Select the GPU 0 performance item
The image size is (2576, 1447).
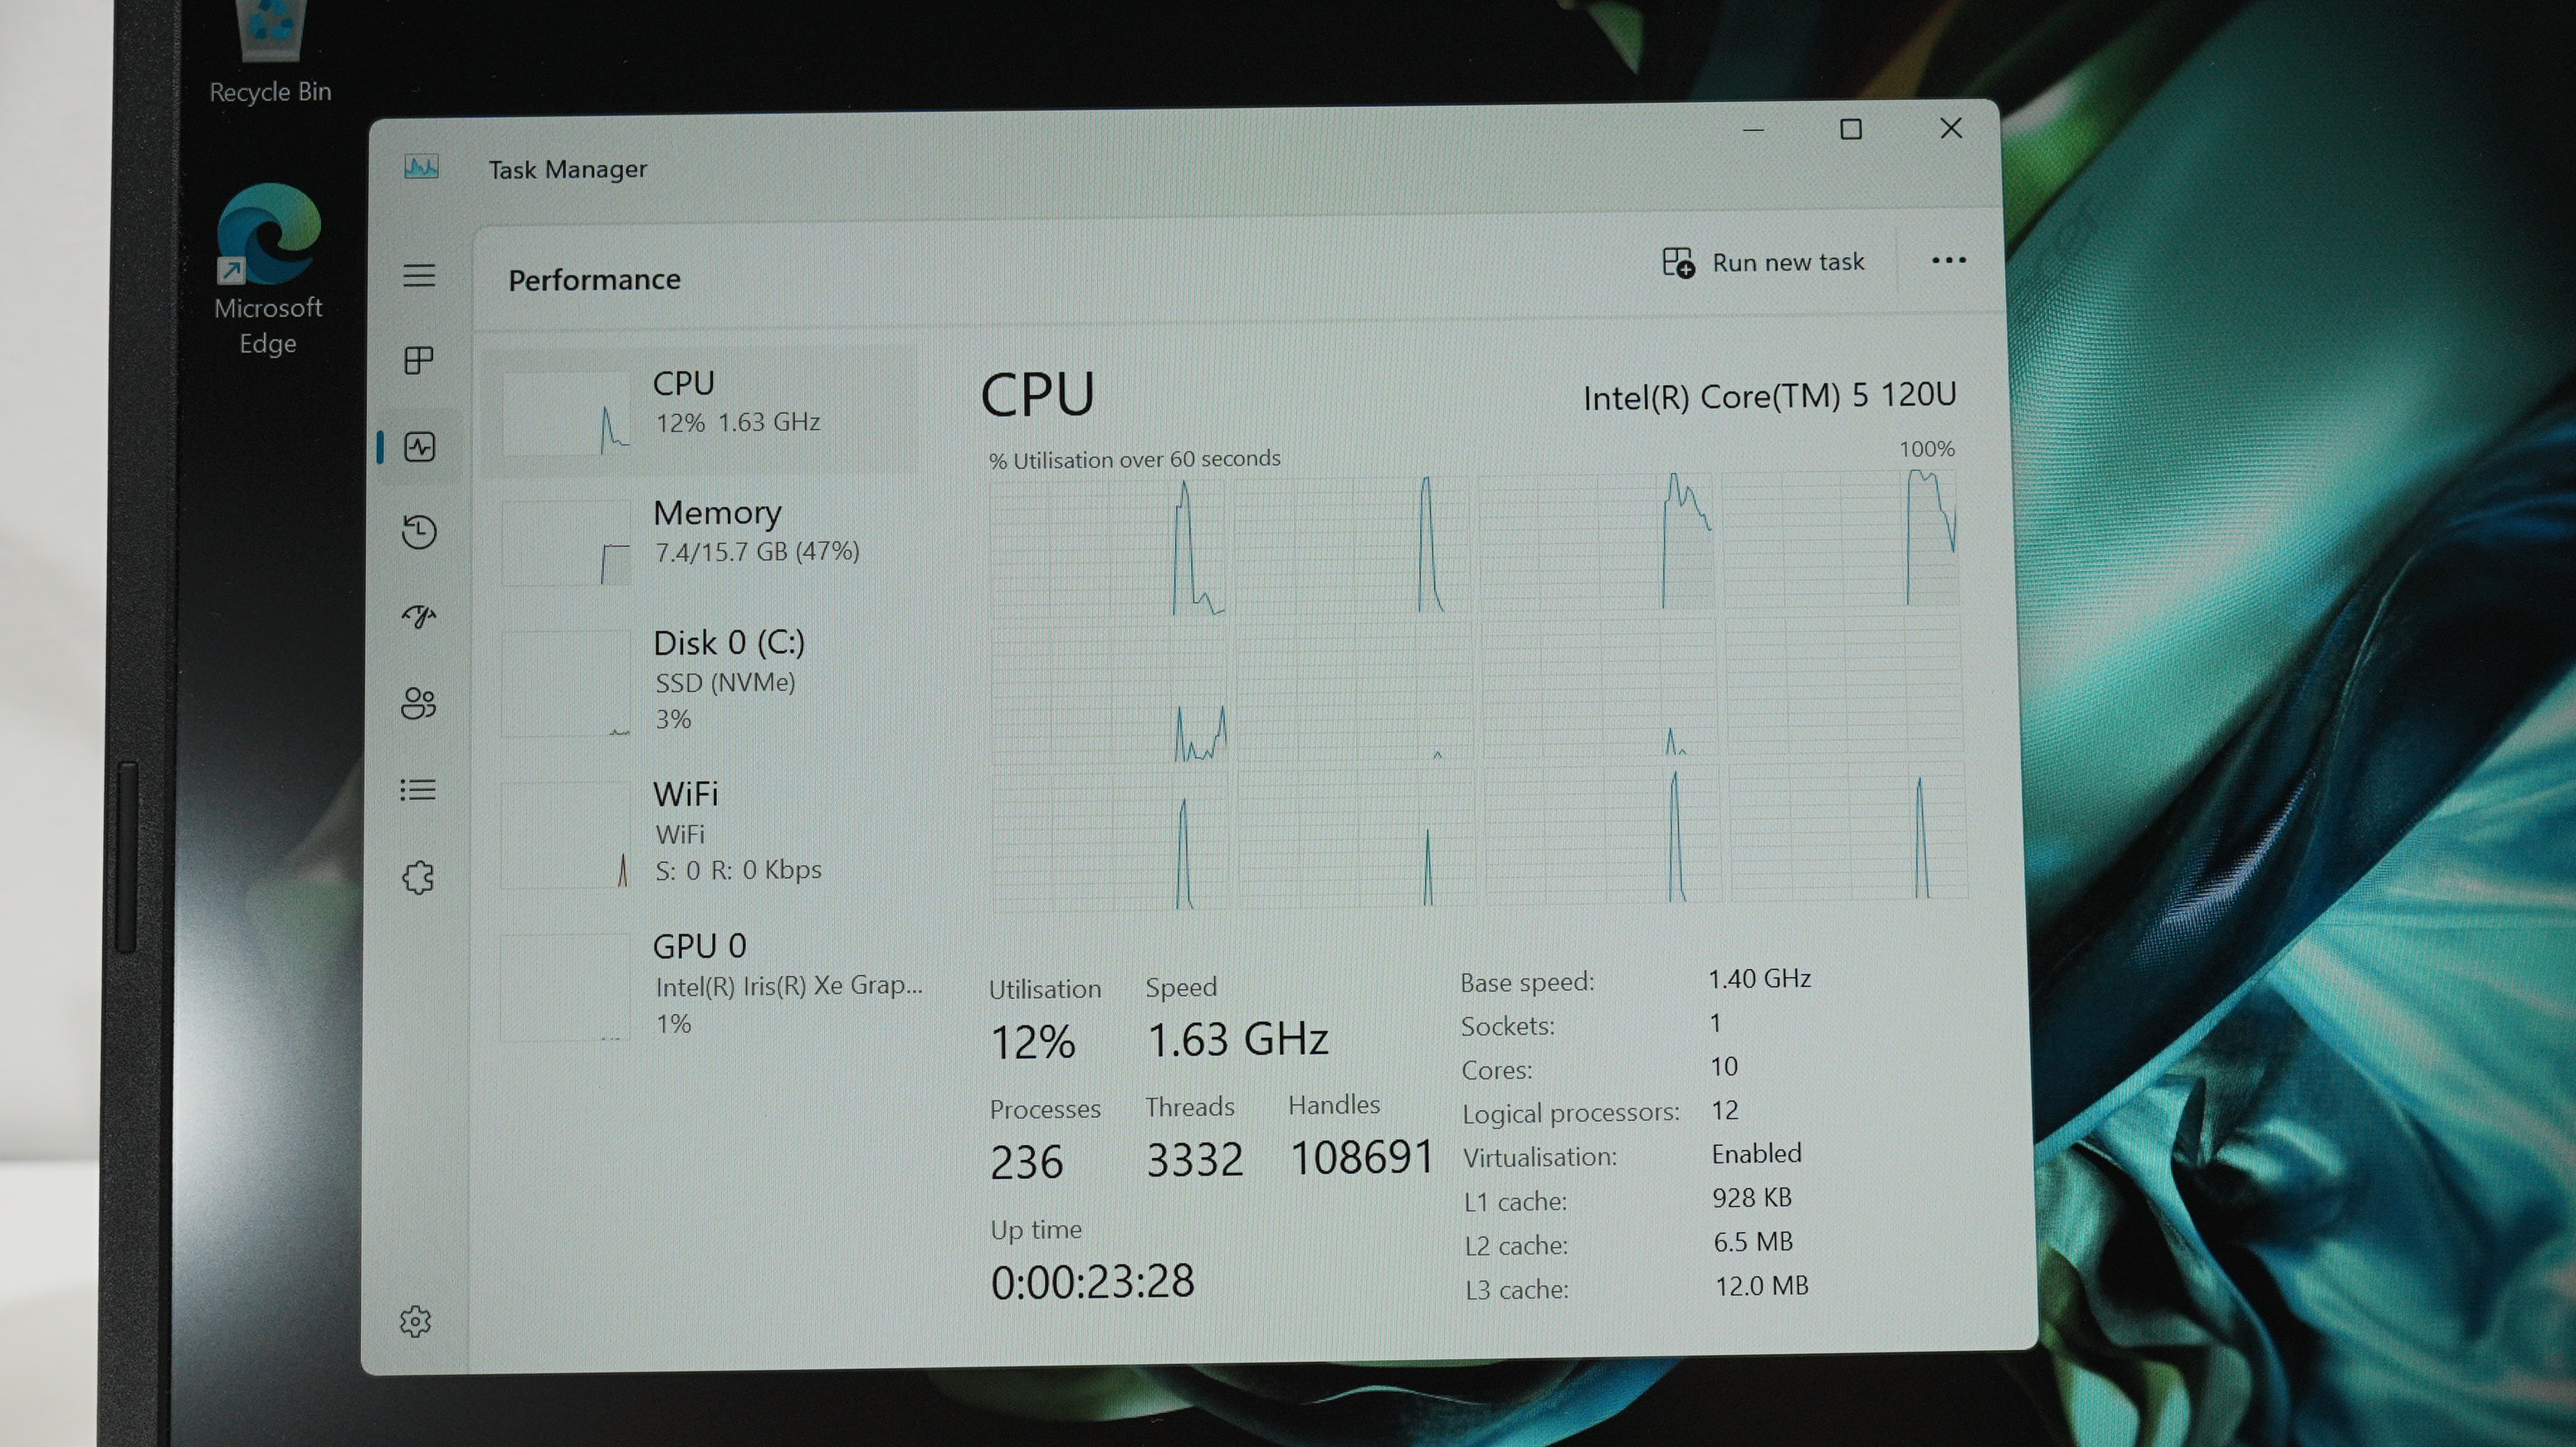pos(700,984)
